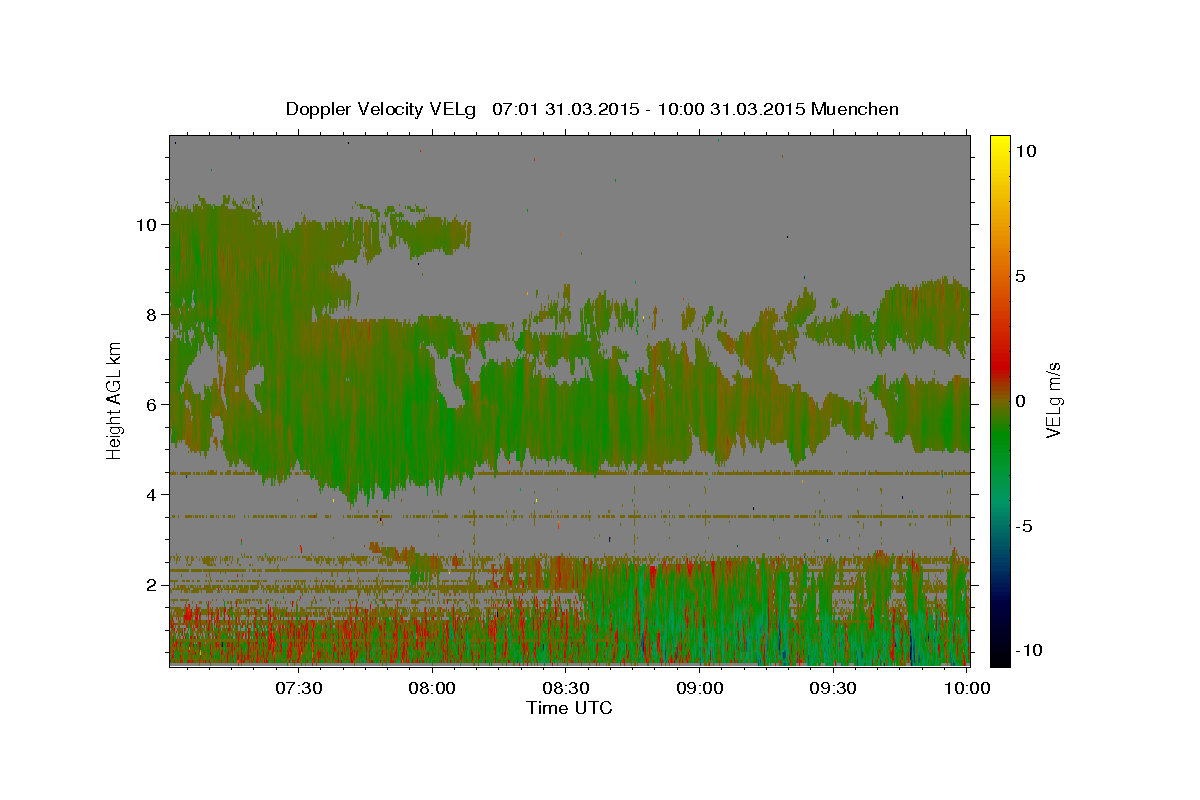Click the colorbar tick label '-10'
This screenshot has height=800, width=1200.
1028,650
